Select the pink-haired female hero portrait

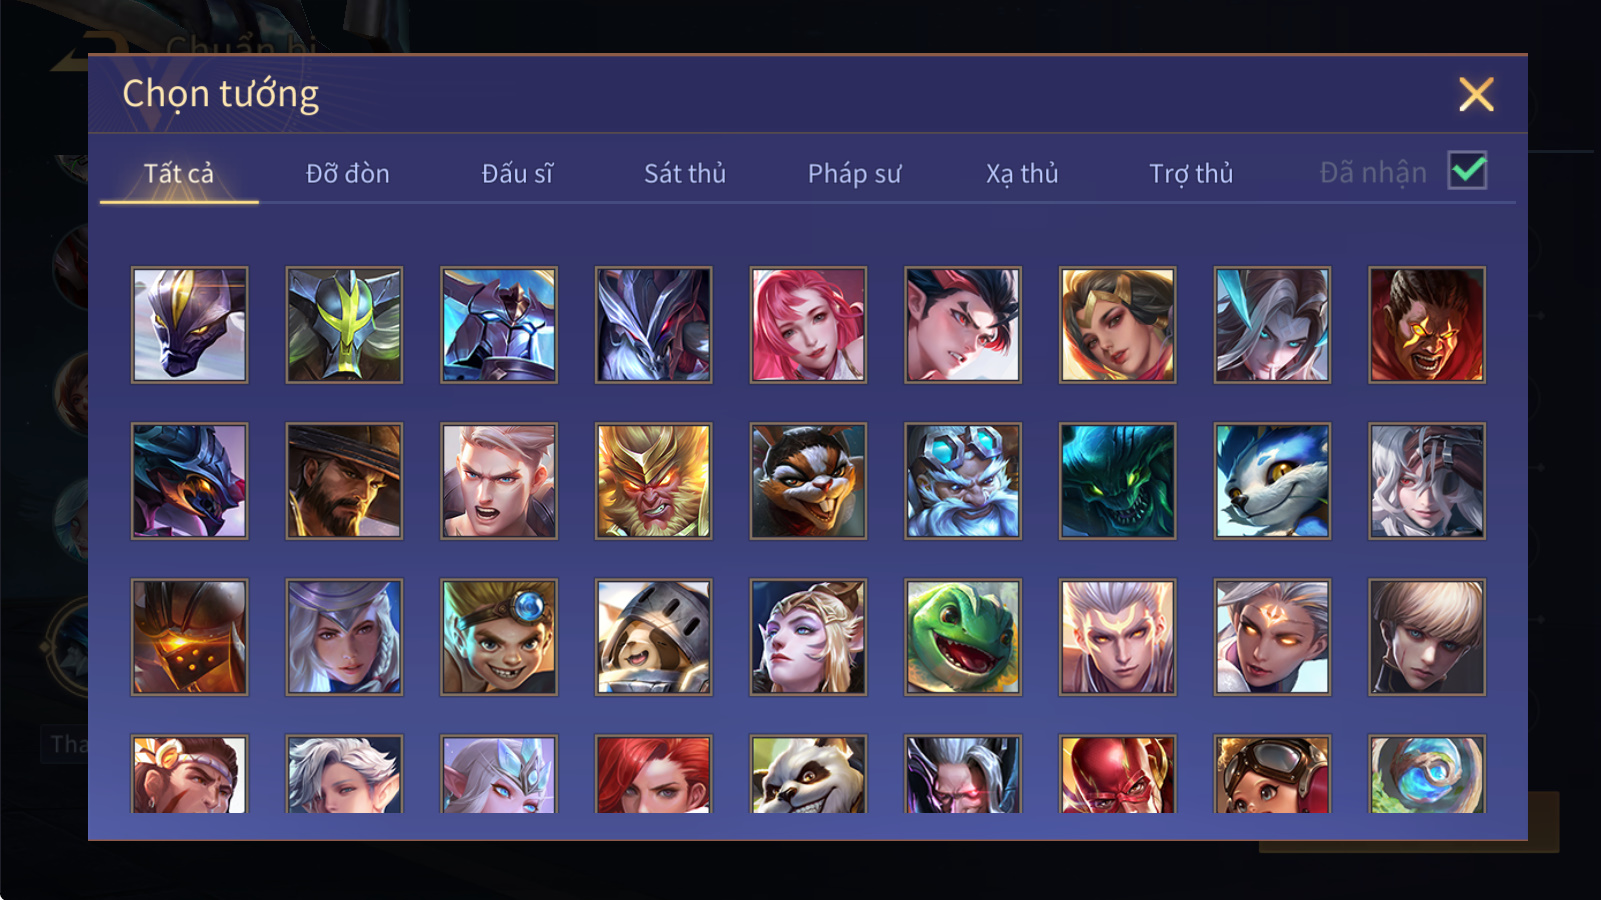[808, 324]
